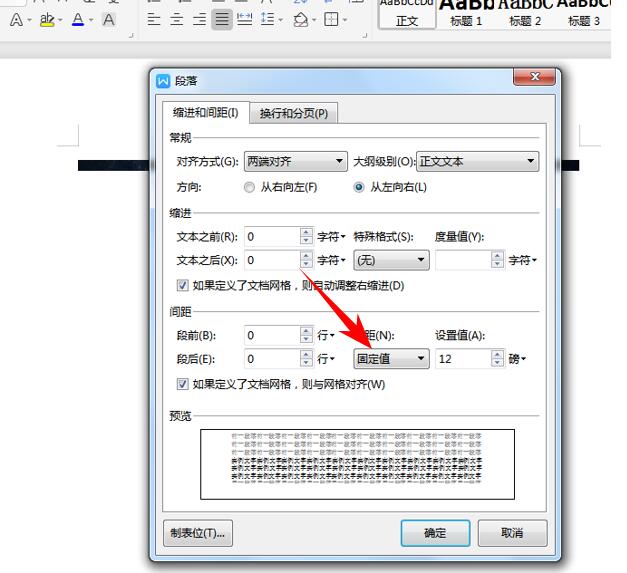Change 度量值 unit 字符 dropdown
The height and width of the screenshot is (573, 627).
(x=522, y=261)
